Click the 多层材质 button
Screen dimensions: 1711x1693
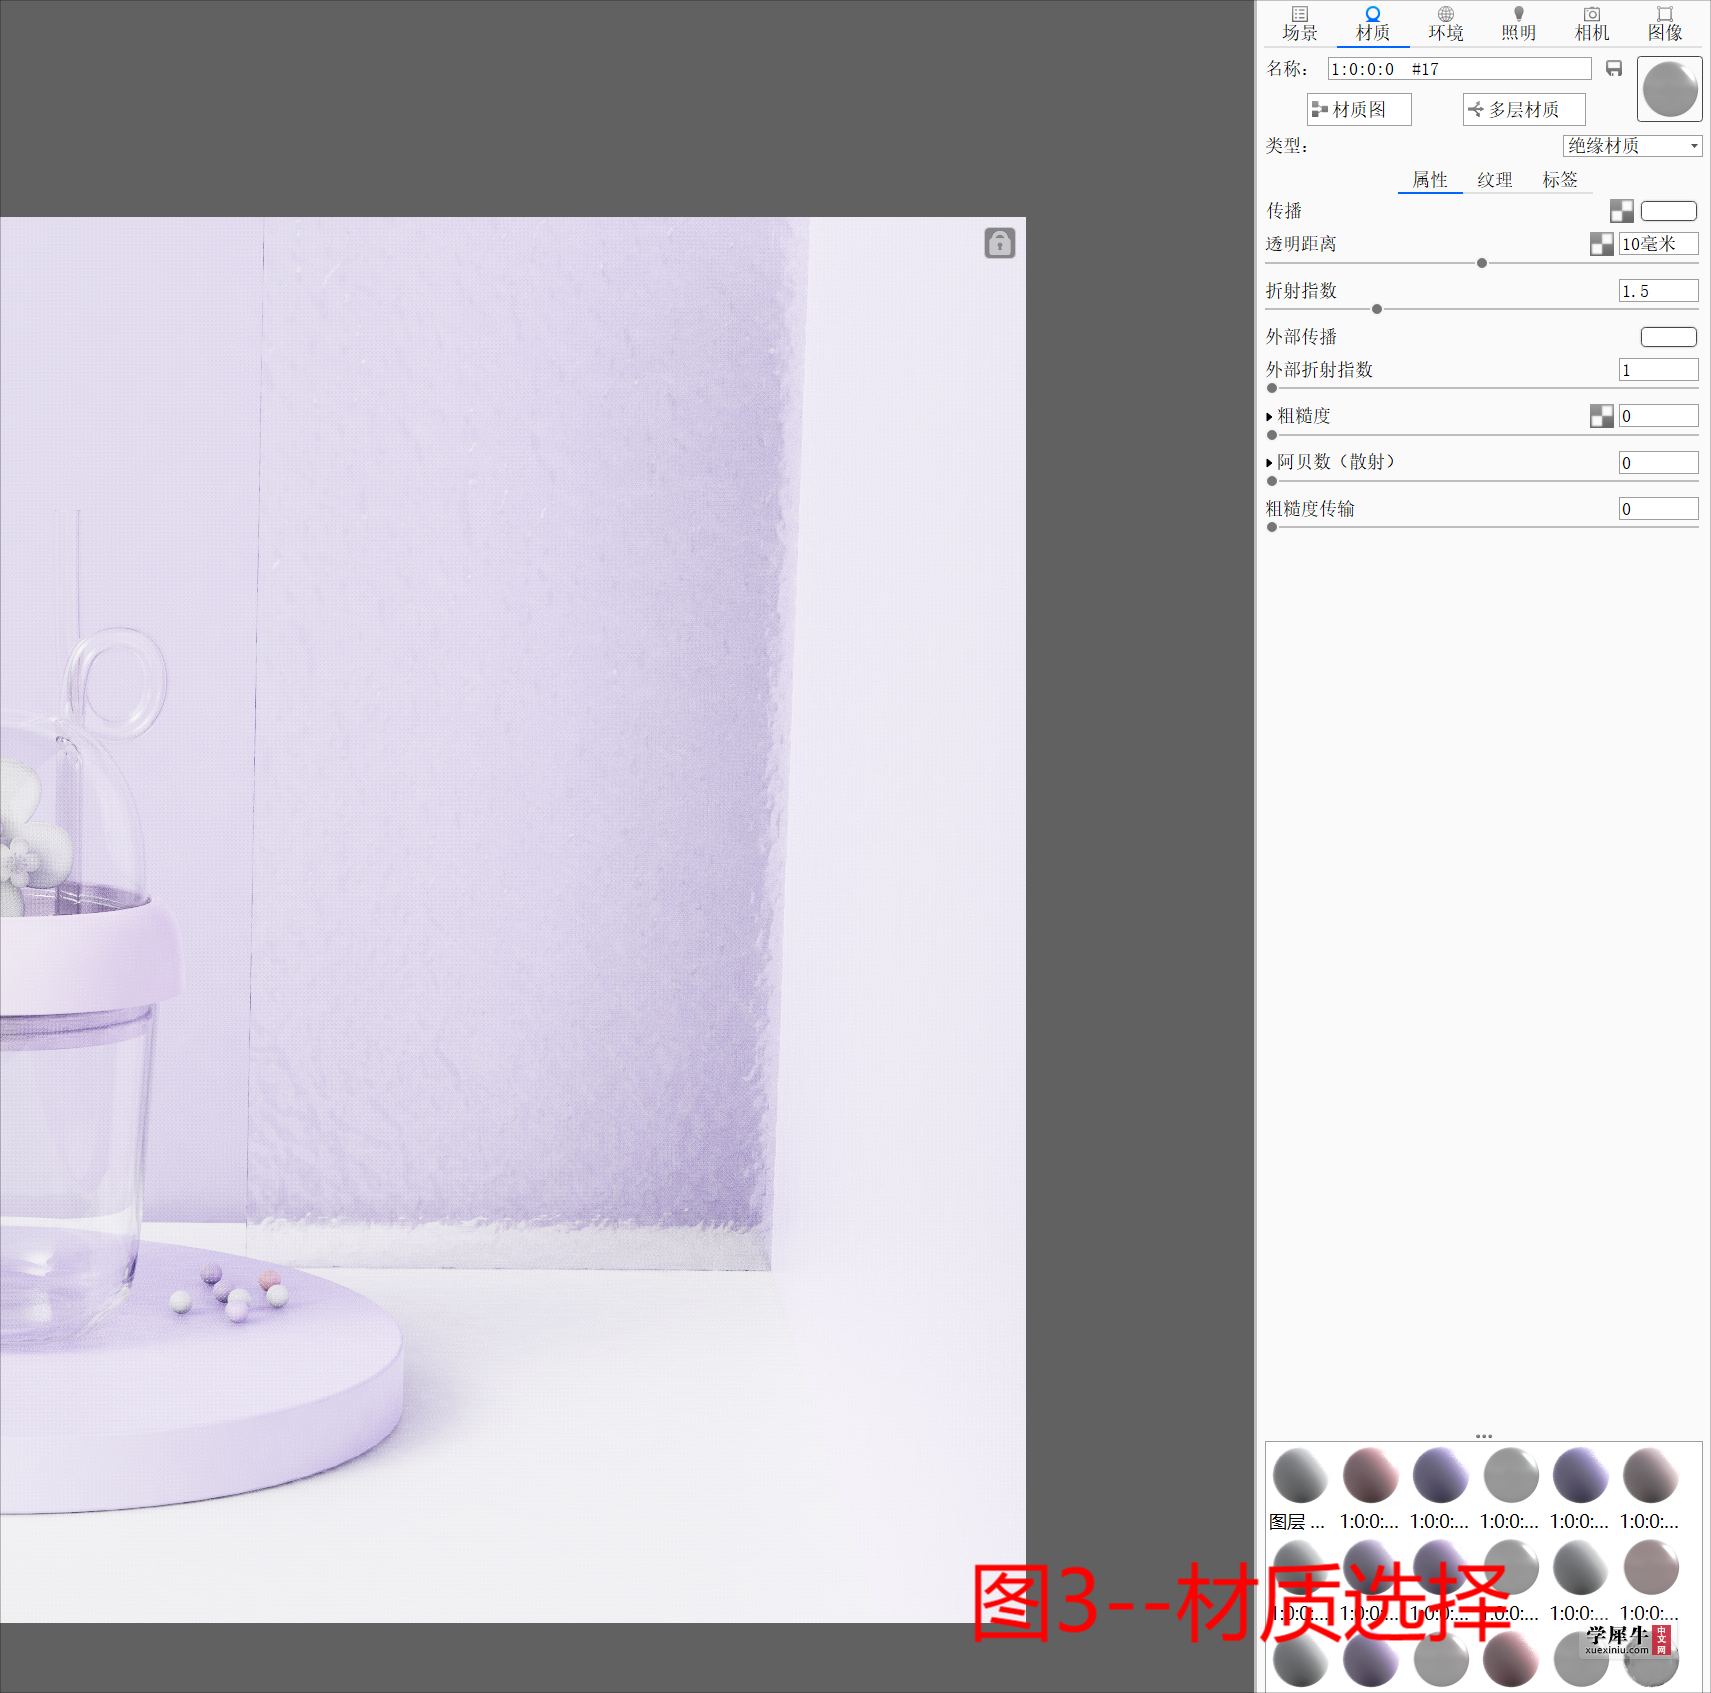click(x=1524, y=109)
